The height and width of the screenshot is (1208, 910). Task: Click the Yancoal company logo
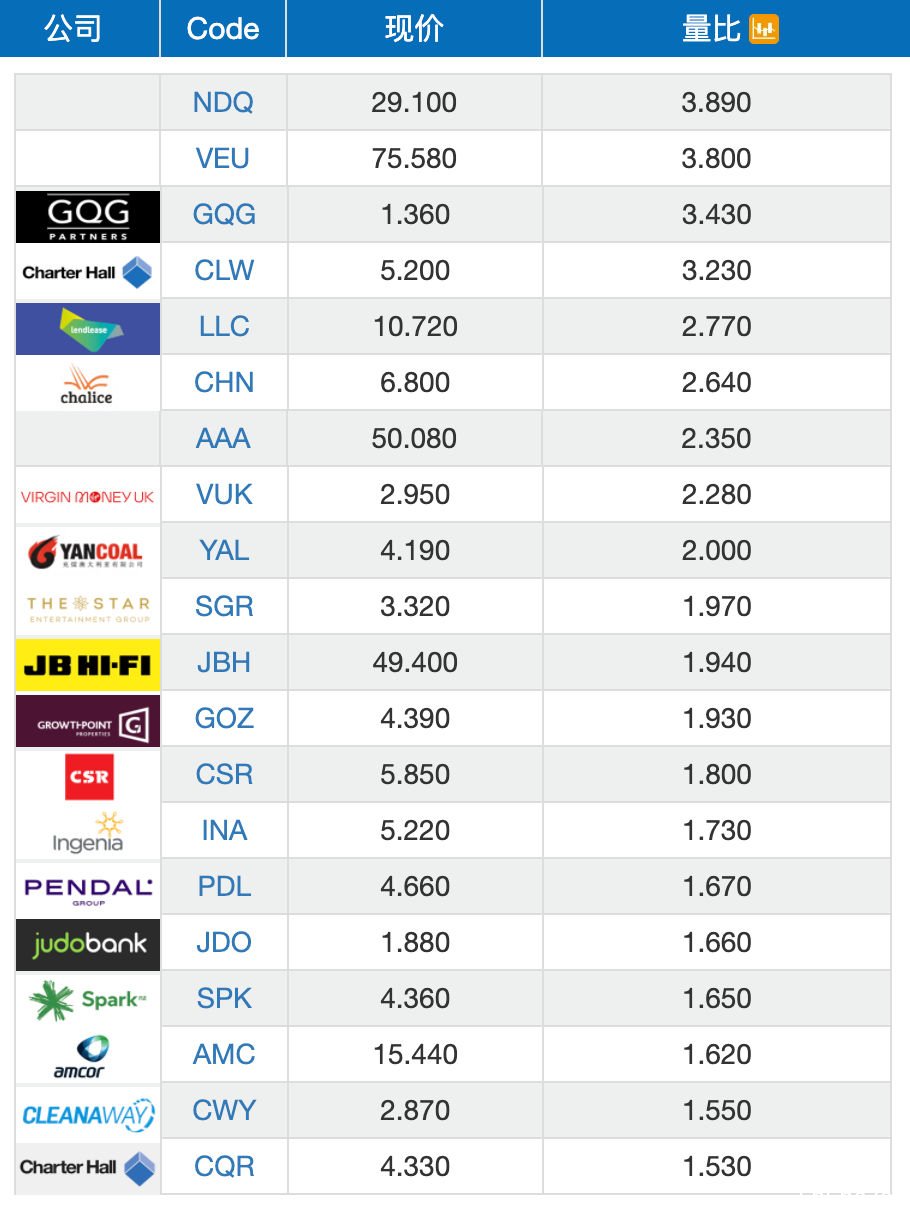(88, 552)
